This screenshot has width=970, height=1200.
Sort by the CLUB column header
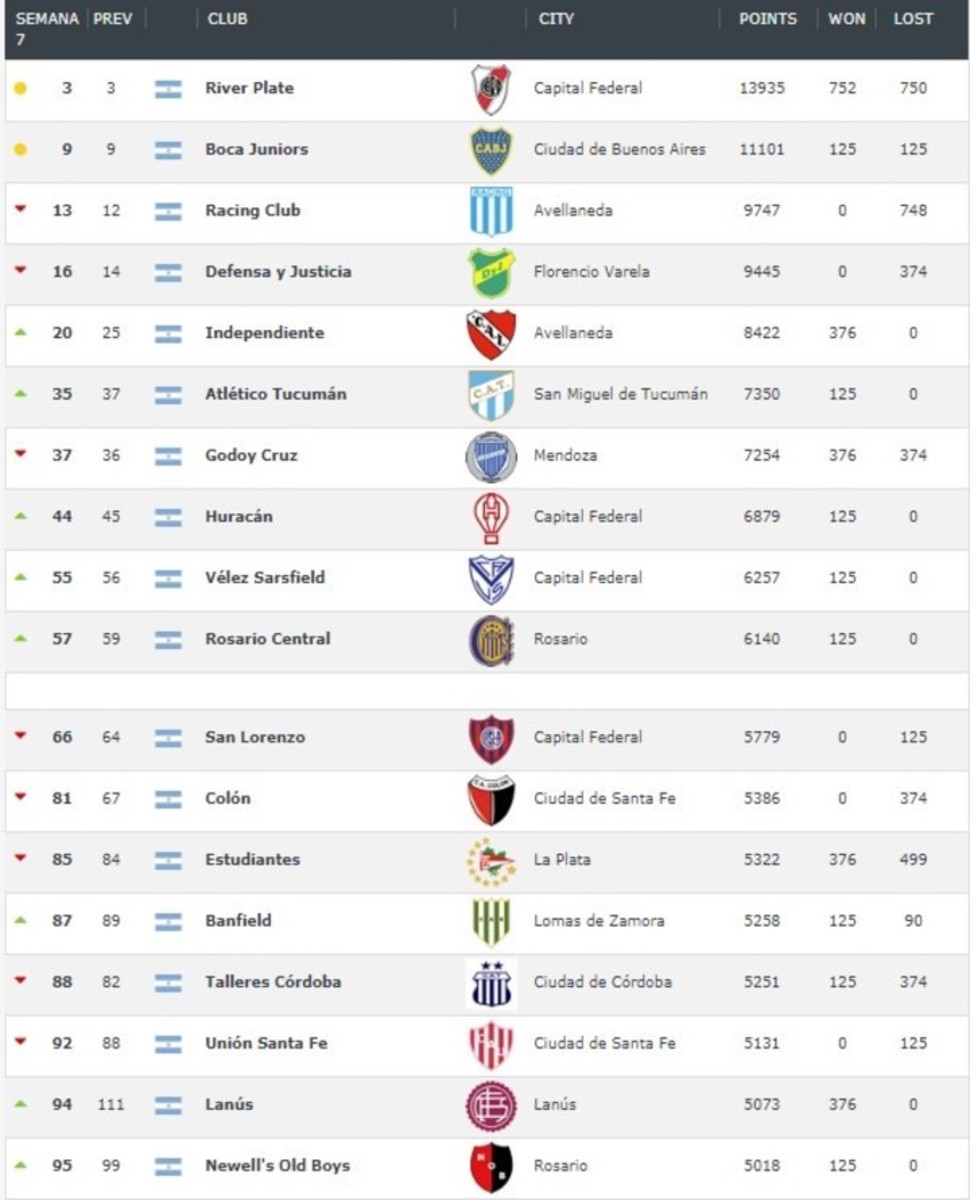click(x=228, y=19)
